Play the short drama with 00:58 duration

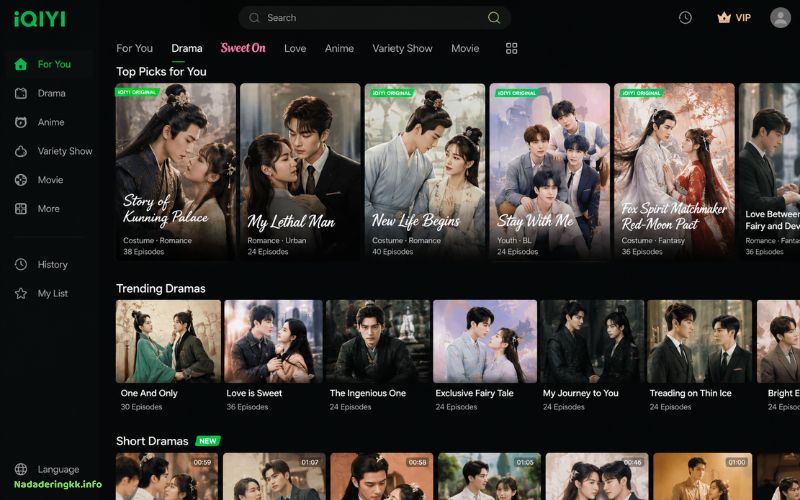pos(381,477)
